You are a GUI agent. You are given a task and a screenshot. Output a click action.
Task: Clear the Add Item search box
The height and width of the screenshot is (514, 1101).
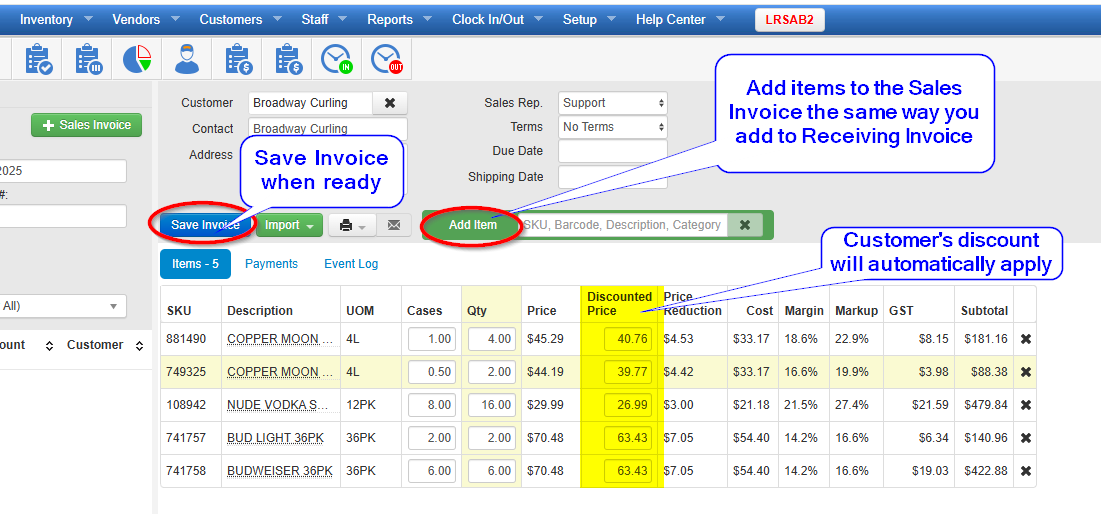coord(745,225)
